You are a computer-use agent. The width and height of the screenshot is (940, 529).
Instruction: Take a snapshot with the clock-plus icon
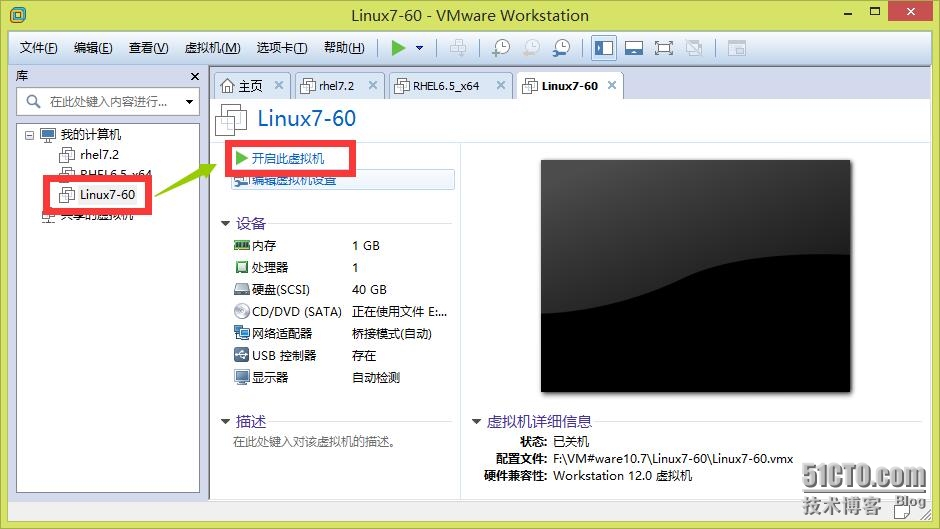(501, 48)
